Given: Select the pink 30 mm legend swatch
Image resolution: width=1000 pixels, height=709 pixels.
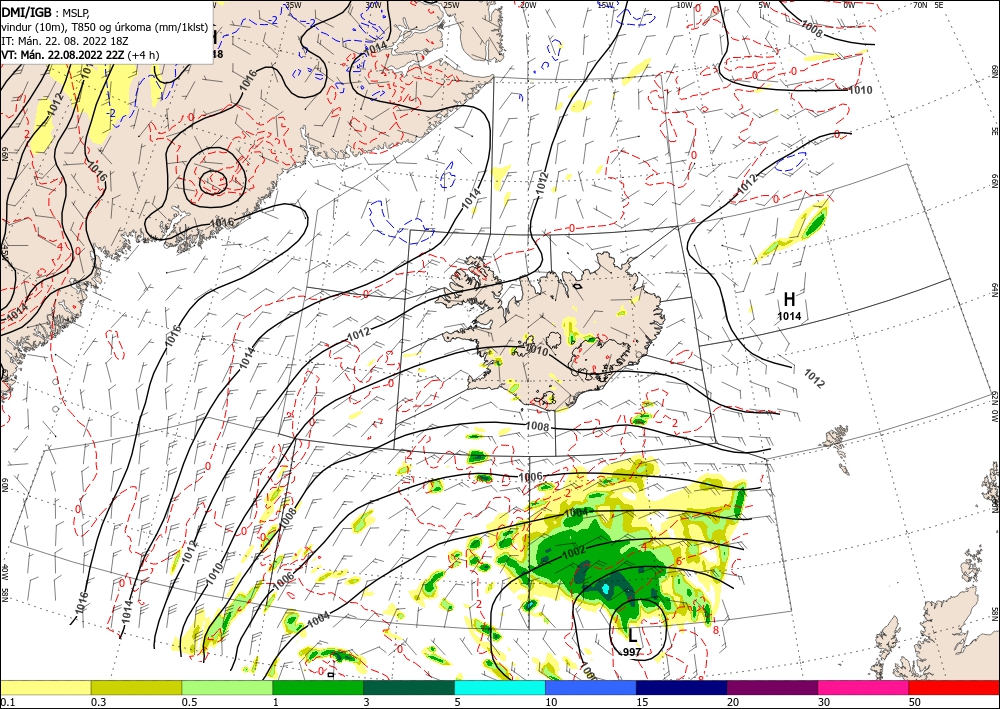Looking at the screenshot, I should pos(864,687).
